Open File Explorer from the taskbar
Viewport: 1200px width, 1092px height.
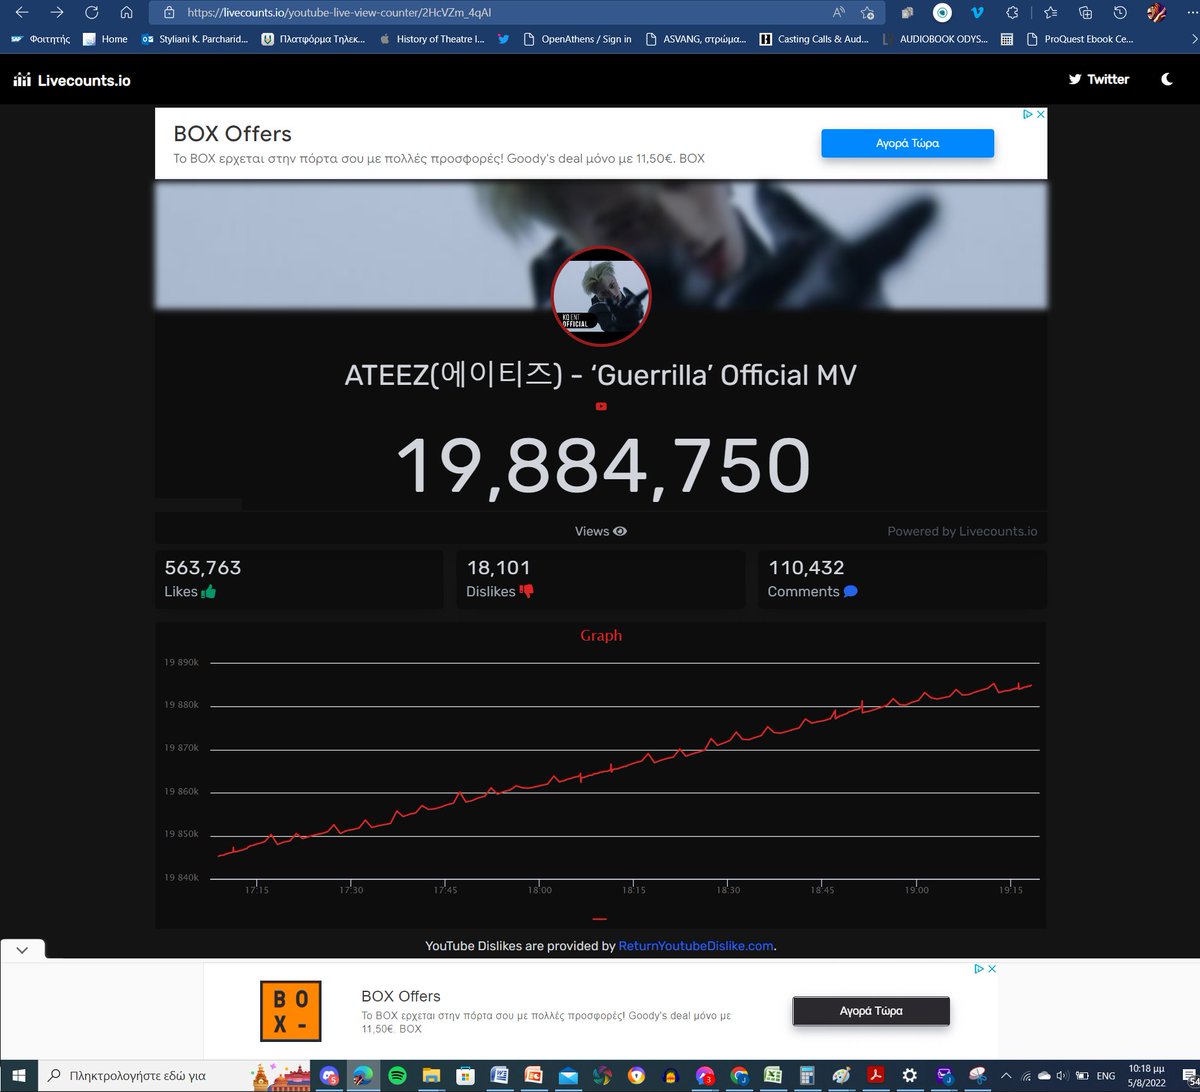[431, 1076]
